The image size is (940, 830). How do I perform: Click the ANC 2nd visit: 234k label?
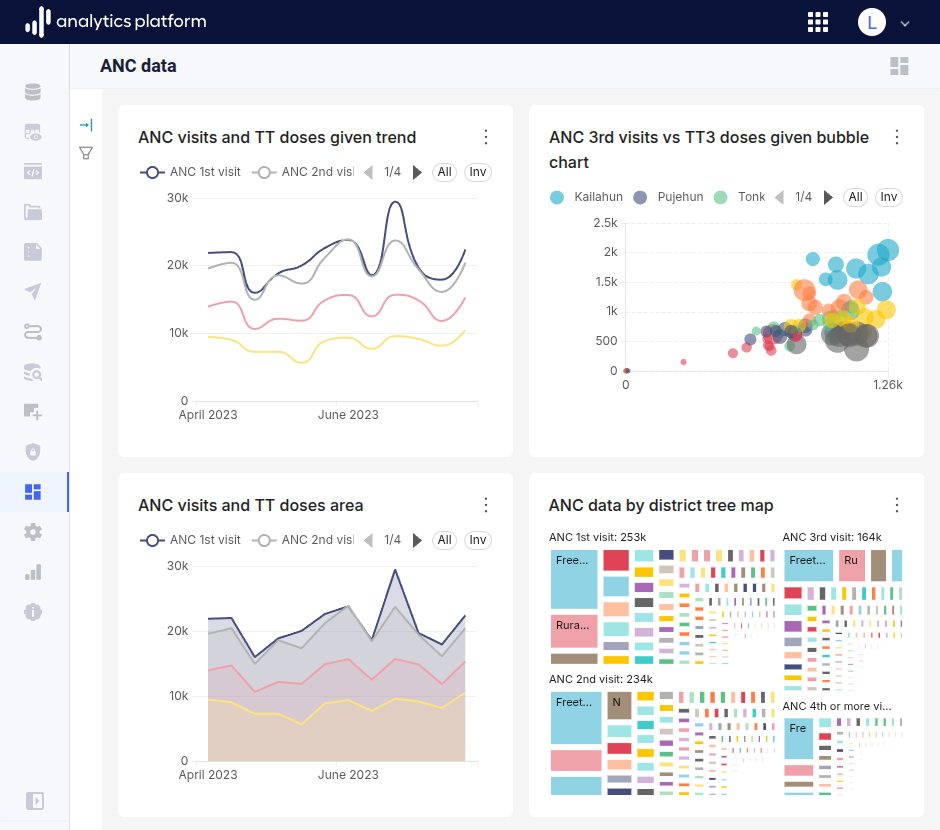pos(601,679)
